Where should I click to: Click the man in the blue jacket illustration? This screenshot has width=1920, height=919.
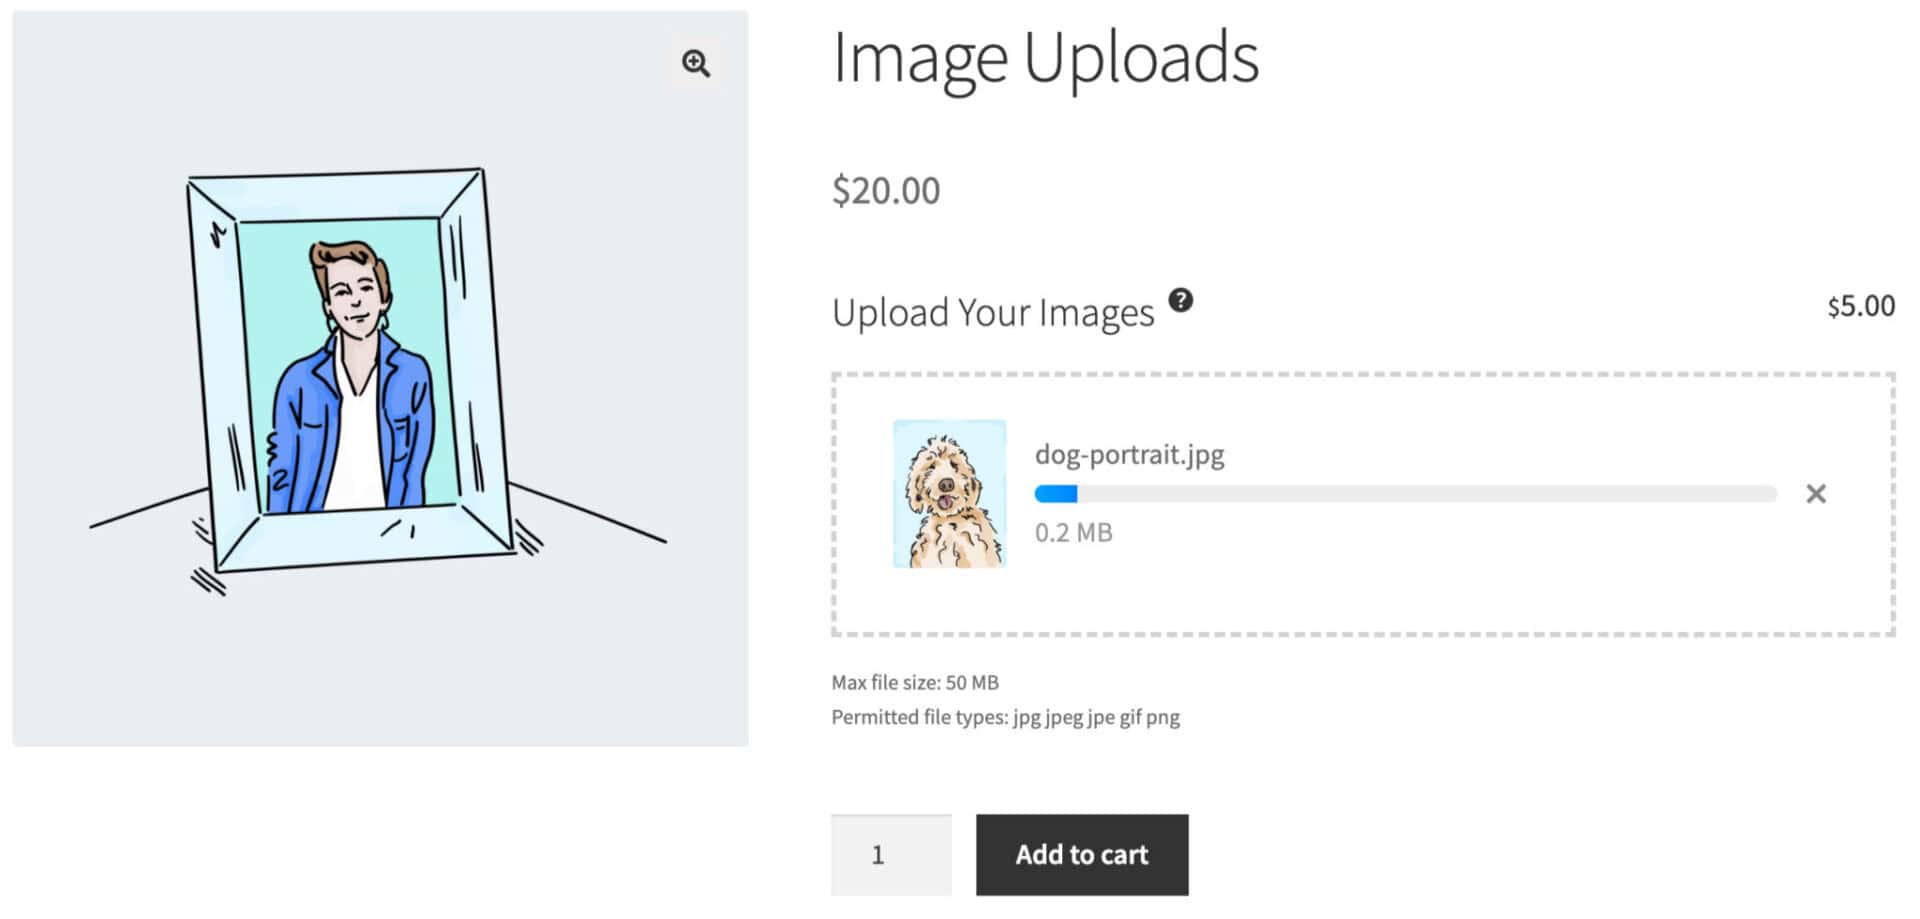coord(350,400)
